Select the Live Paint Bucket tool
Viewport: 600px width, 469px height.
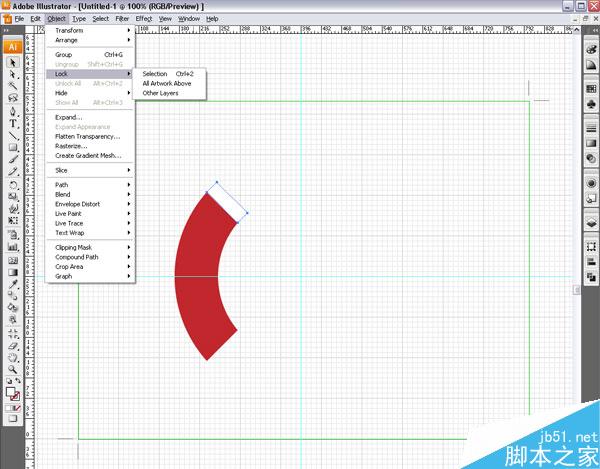point(13,308)
